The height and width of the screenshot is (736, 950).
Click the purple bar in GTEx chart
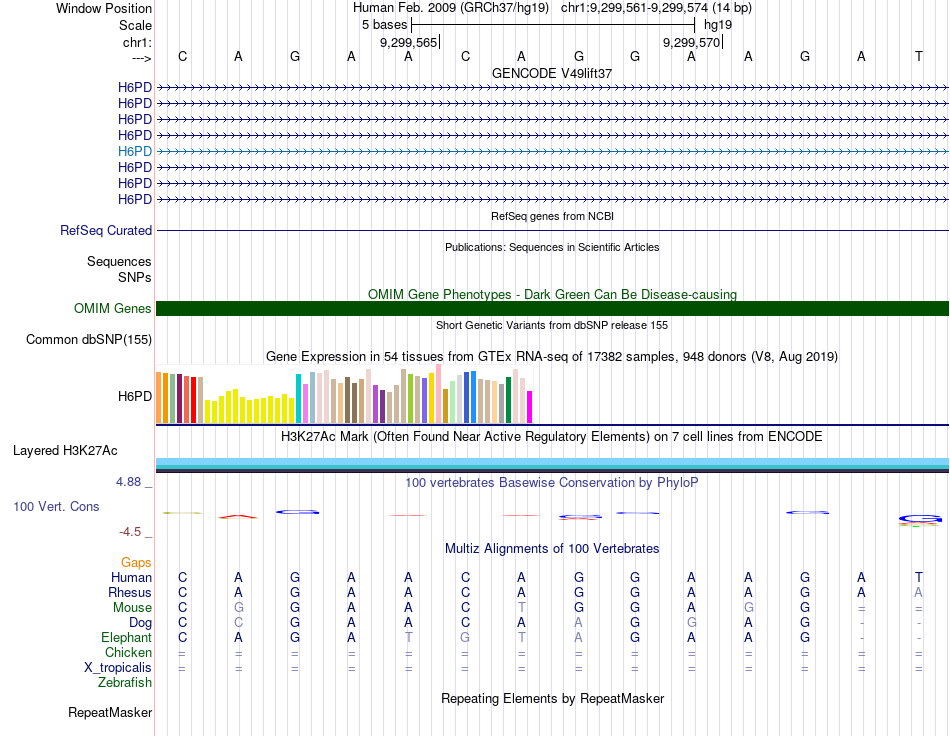coord(376,404)
